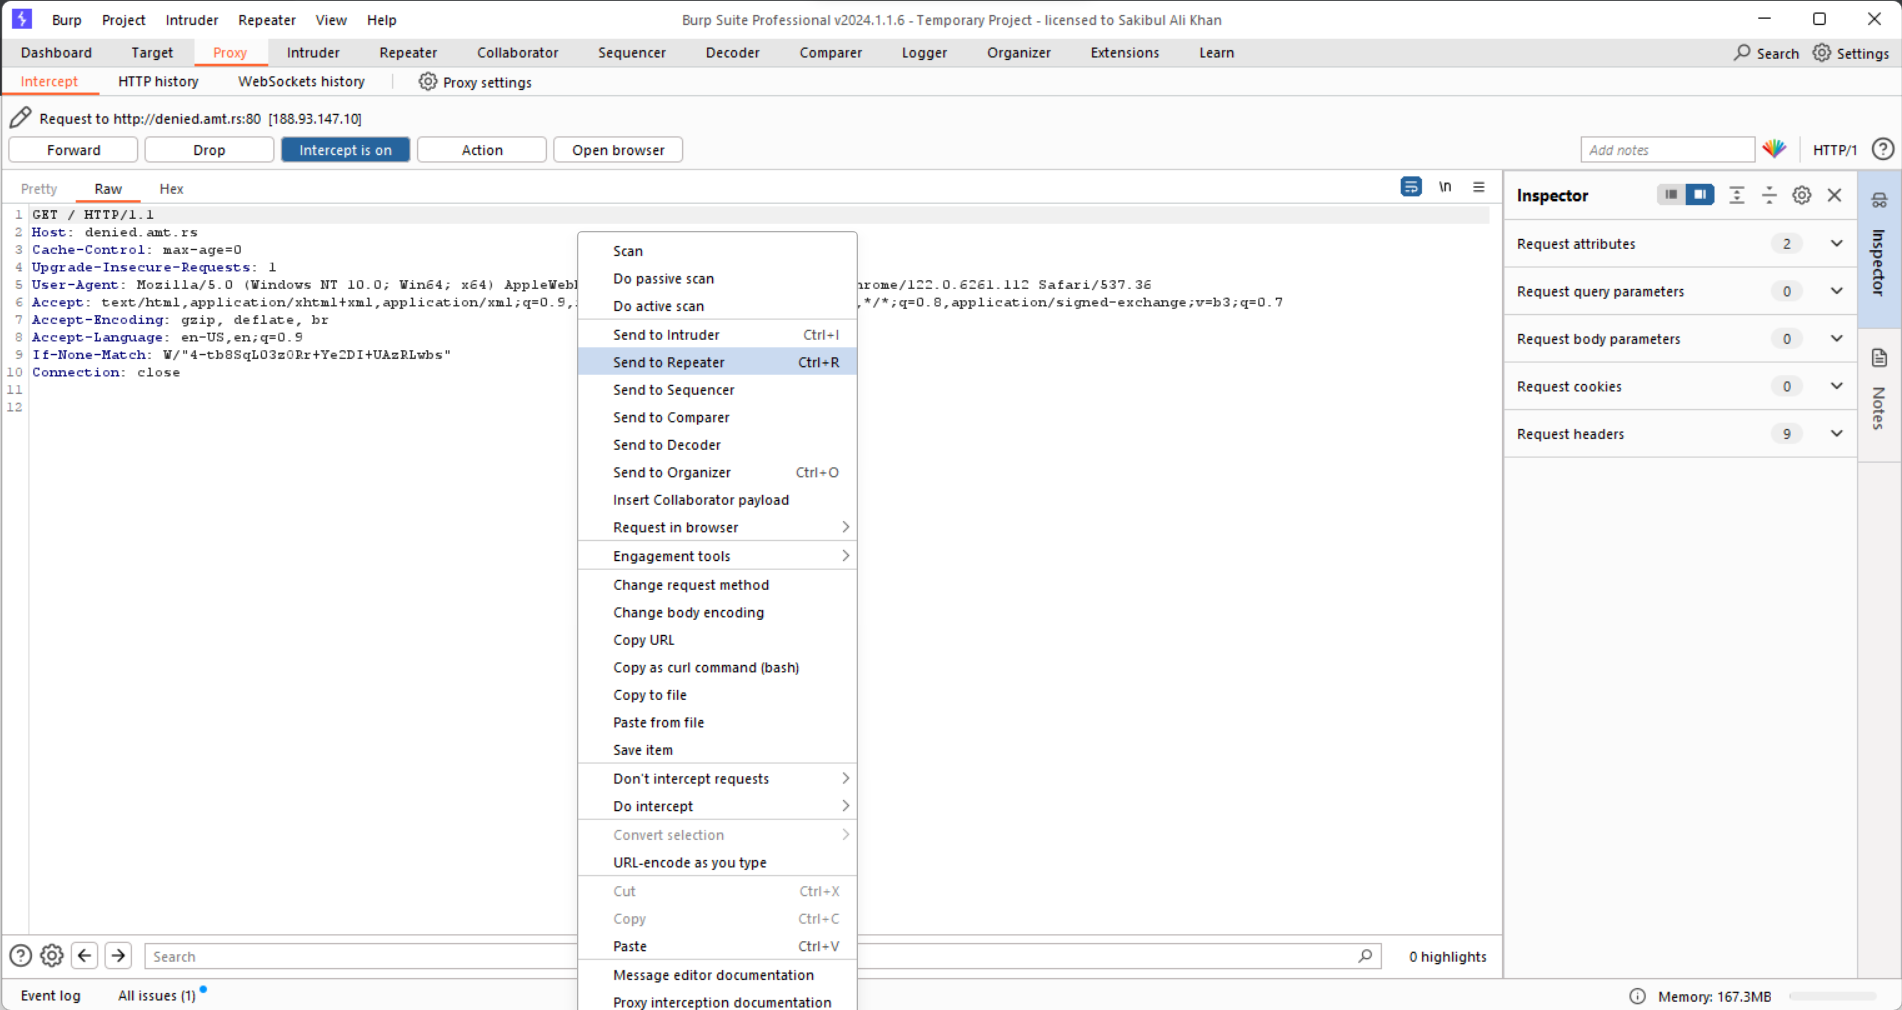The width and height of the screenshot is (1902, 1010).
Task: Choose Change request method
Action: (717, 585)
